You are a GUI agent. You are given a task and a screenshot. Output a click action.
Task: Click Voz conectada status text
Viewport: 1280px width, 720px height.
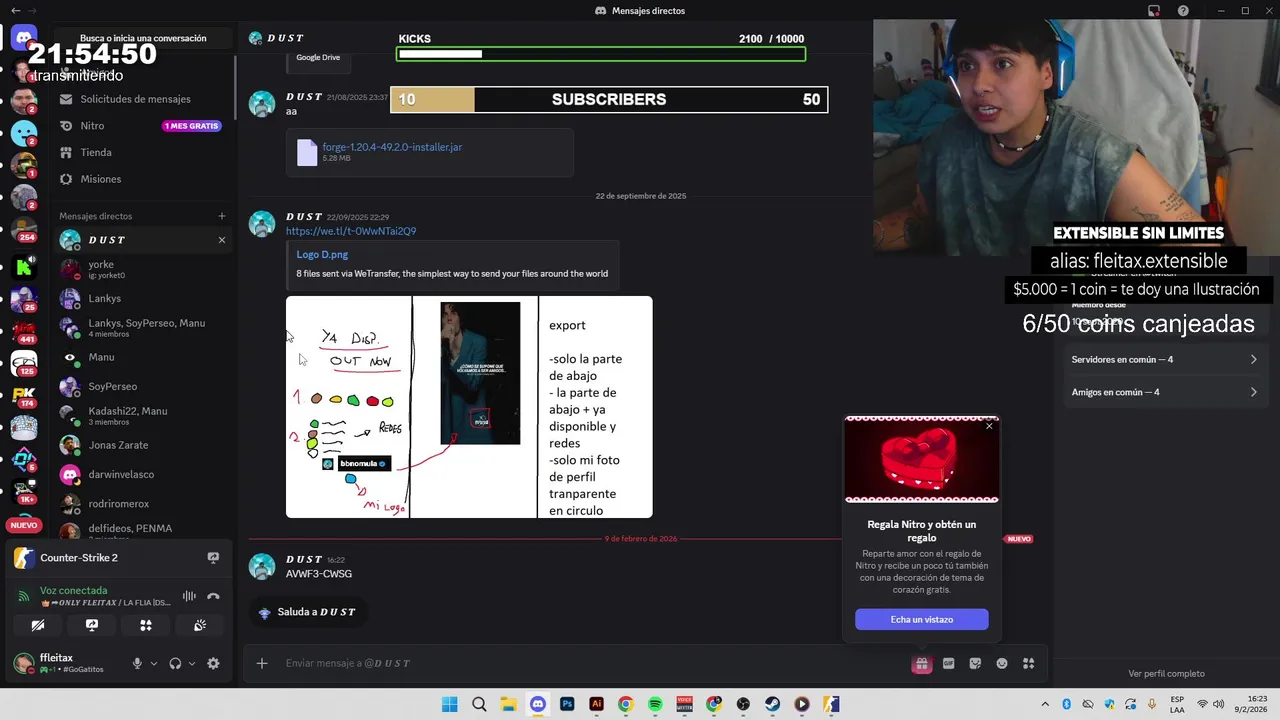pyautogui.click(x=73, y=591)
